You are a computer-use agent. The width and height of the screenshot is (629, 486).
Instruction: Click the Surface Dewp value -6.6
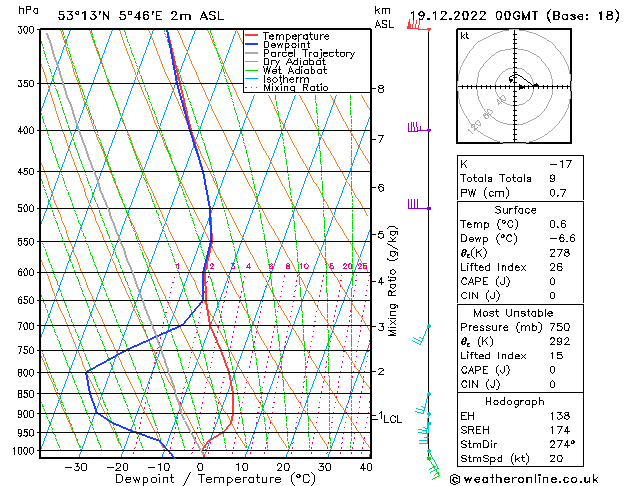tap(562, 239)
